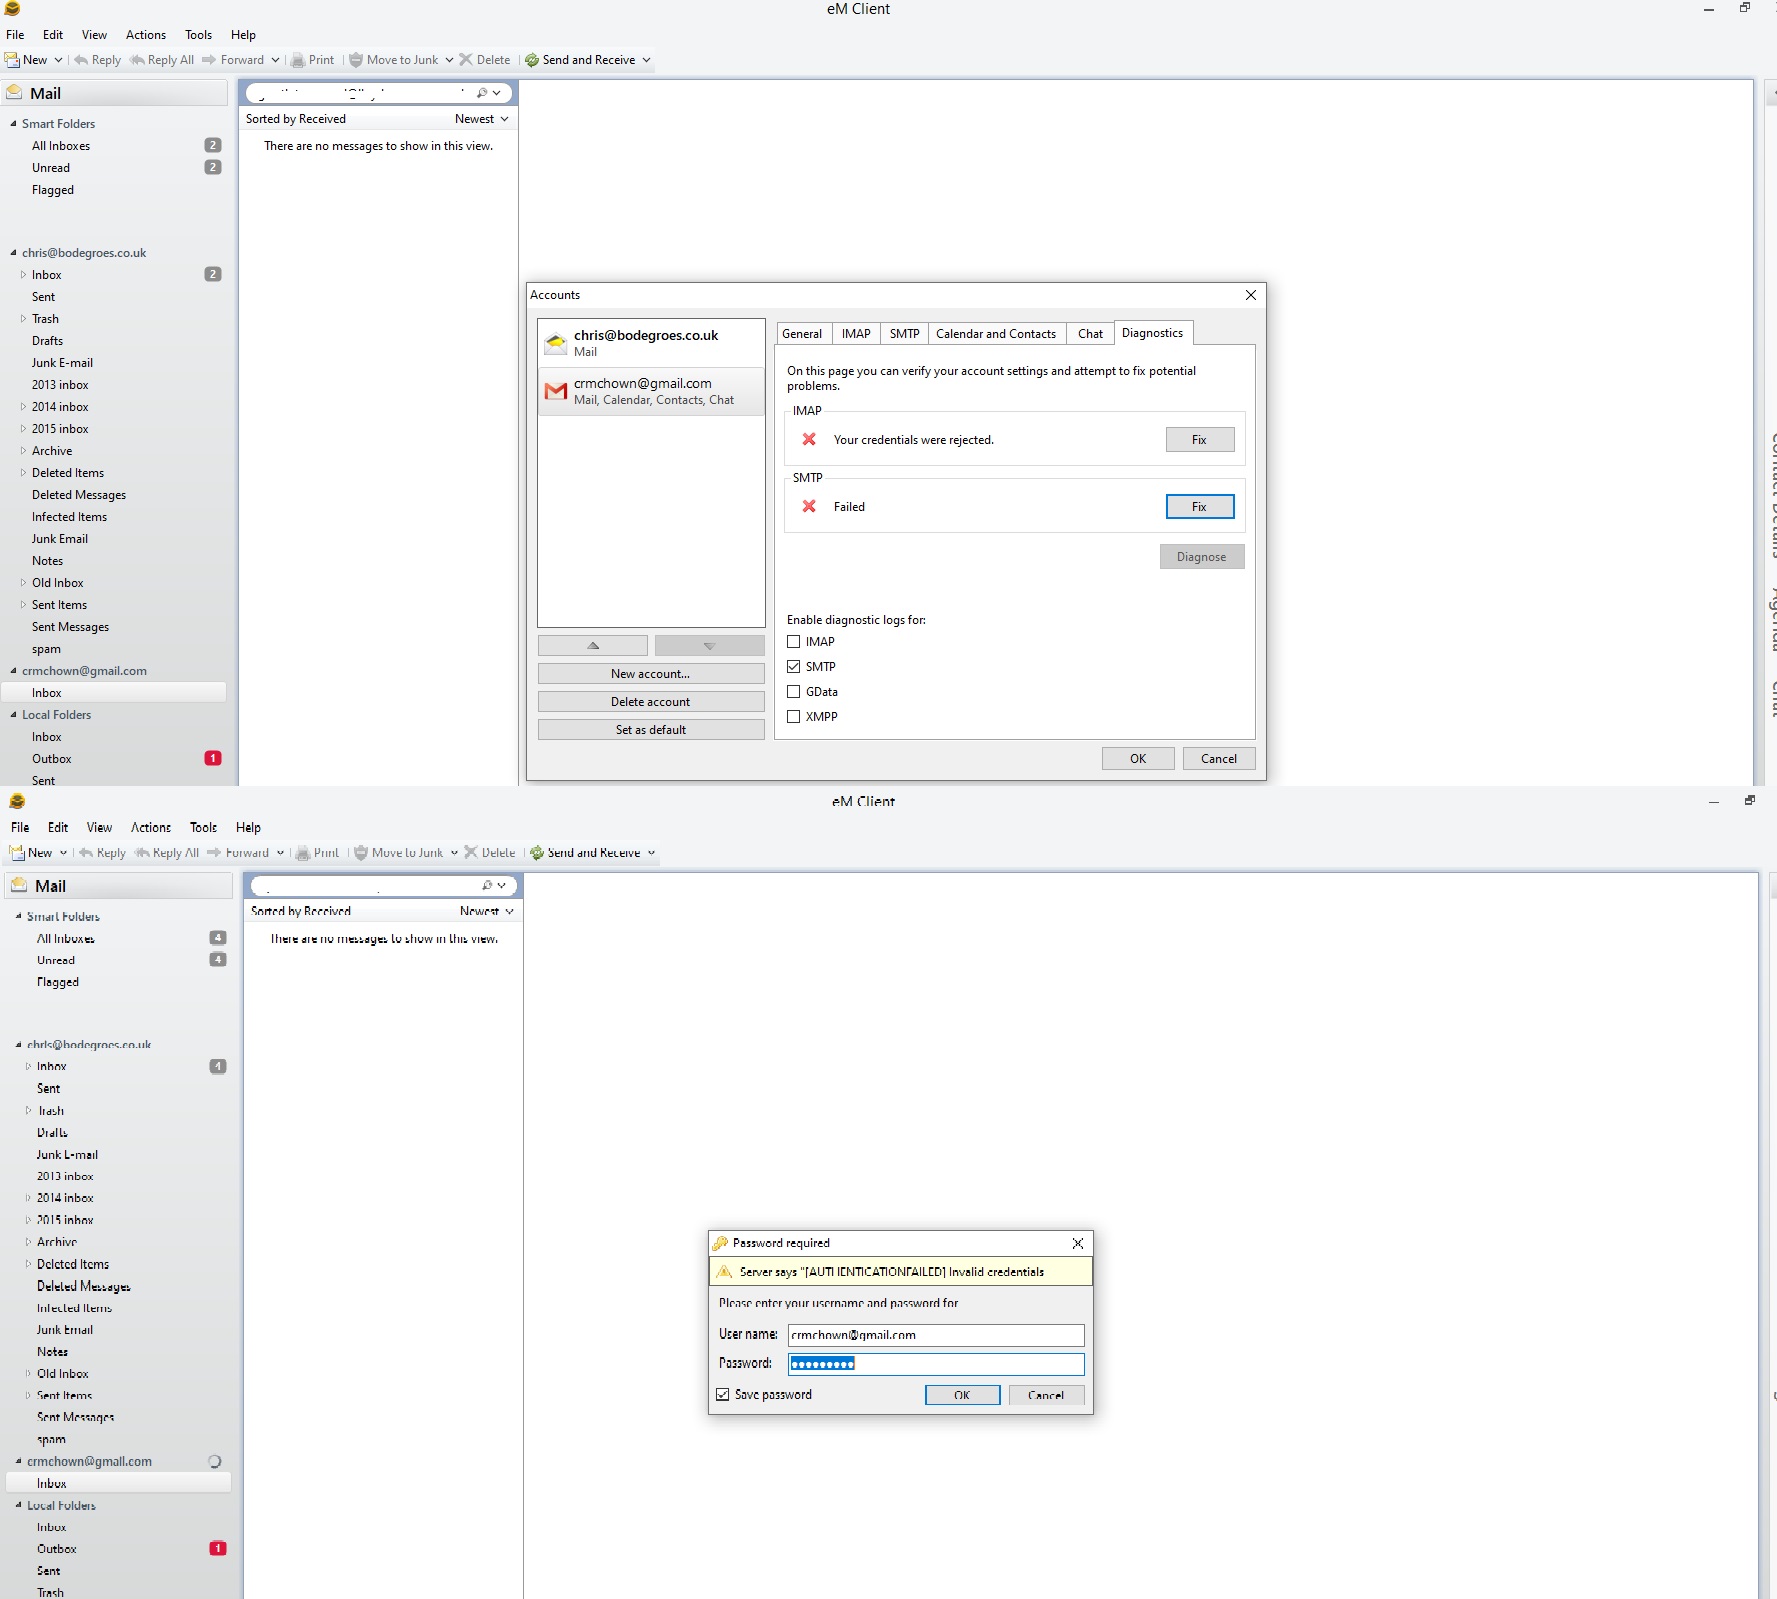The image size is (1777, 1599).
Task: Toggle the Save password checkbox
Action: pos(723,1395)
